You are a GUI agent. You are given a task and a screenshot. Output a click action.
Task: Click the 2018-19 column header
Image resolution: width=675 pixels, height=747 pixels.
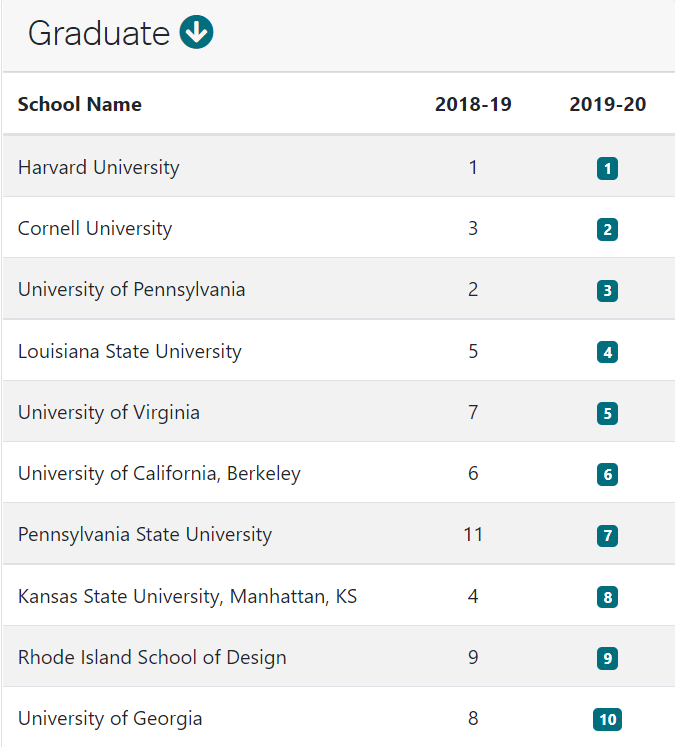pos(473,104)
